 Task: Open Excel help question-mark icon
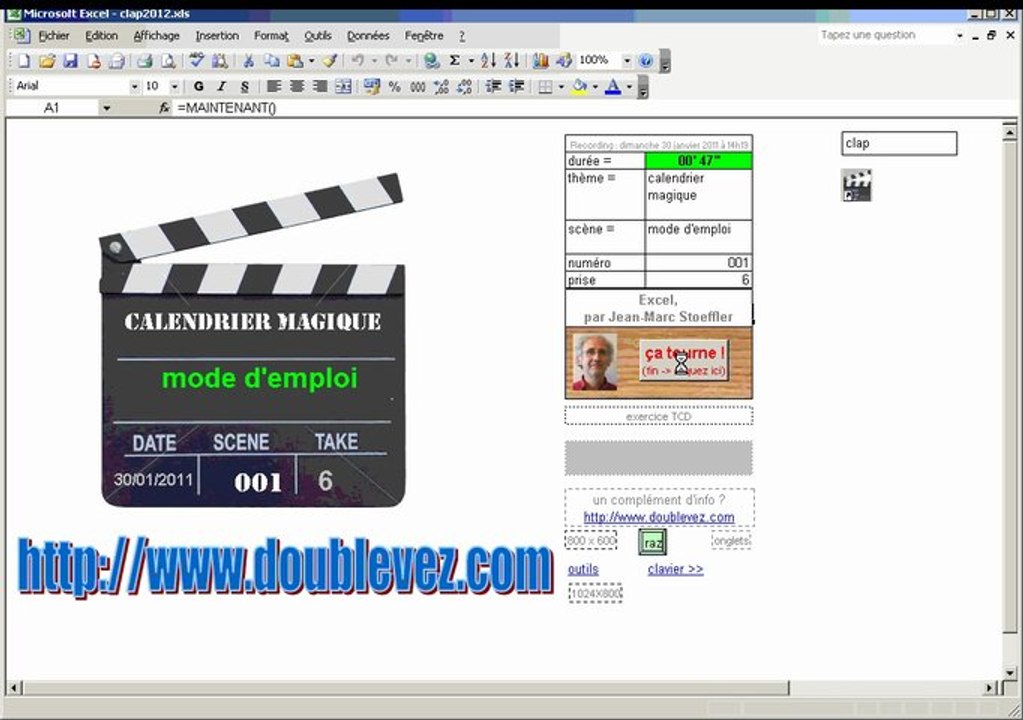[x=645, y=61]
